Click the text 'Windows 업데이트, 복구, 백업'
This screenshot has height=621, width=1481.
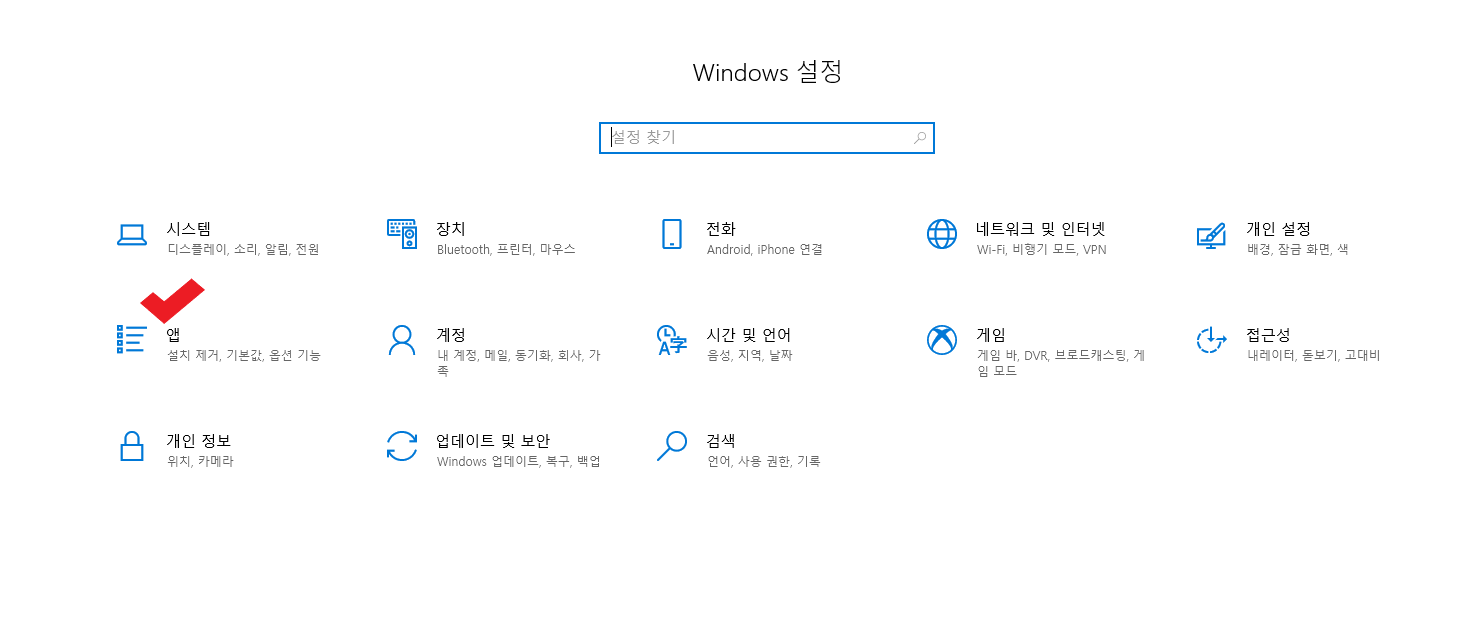pos(518,462)
